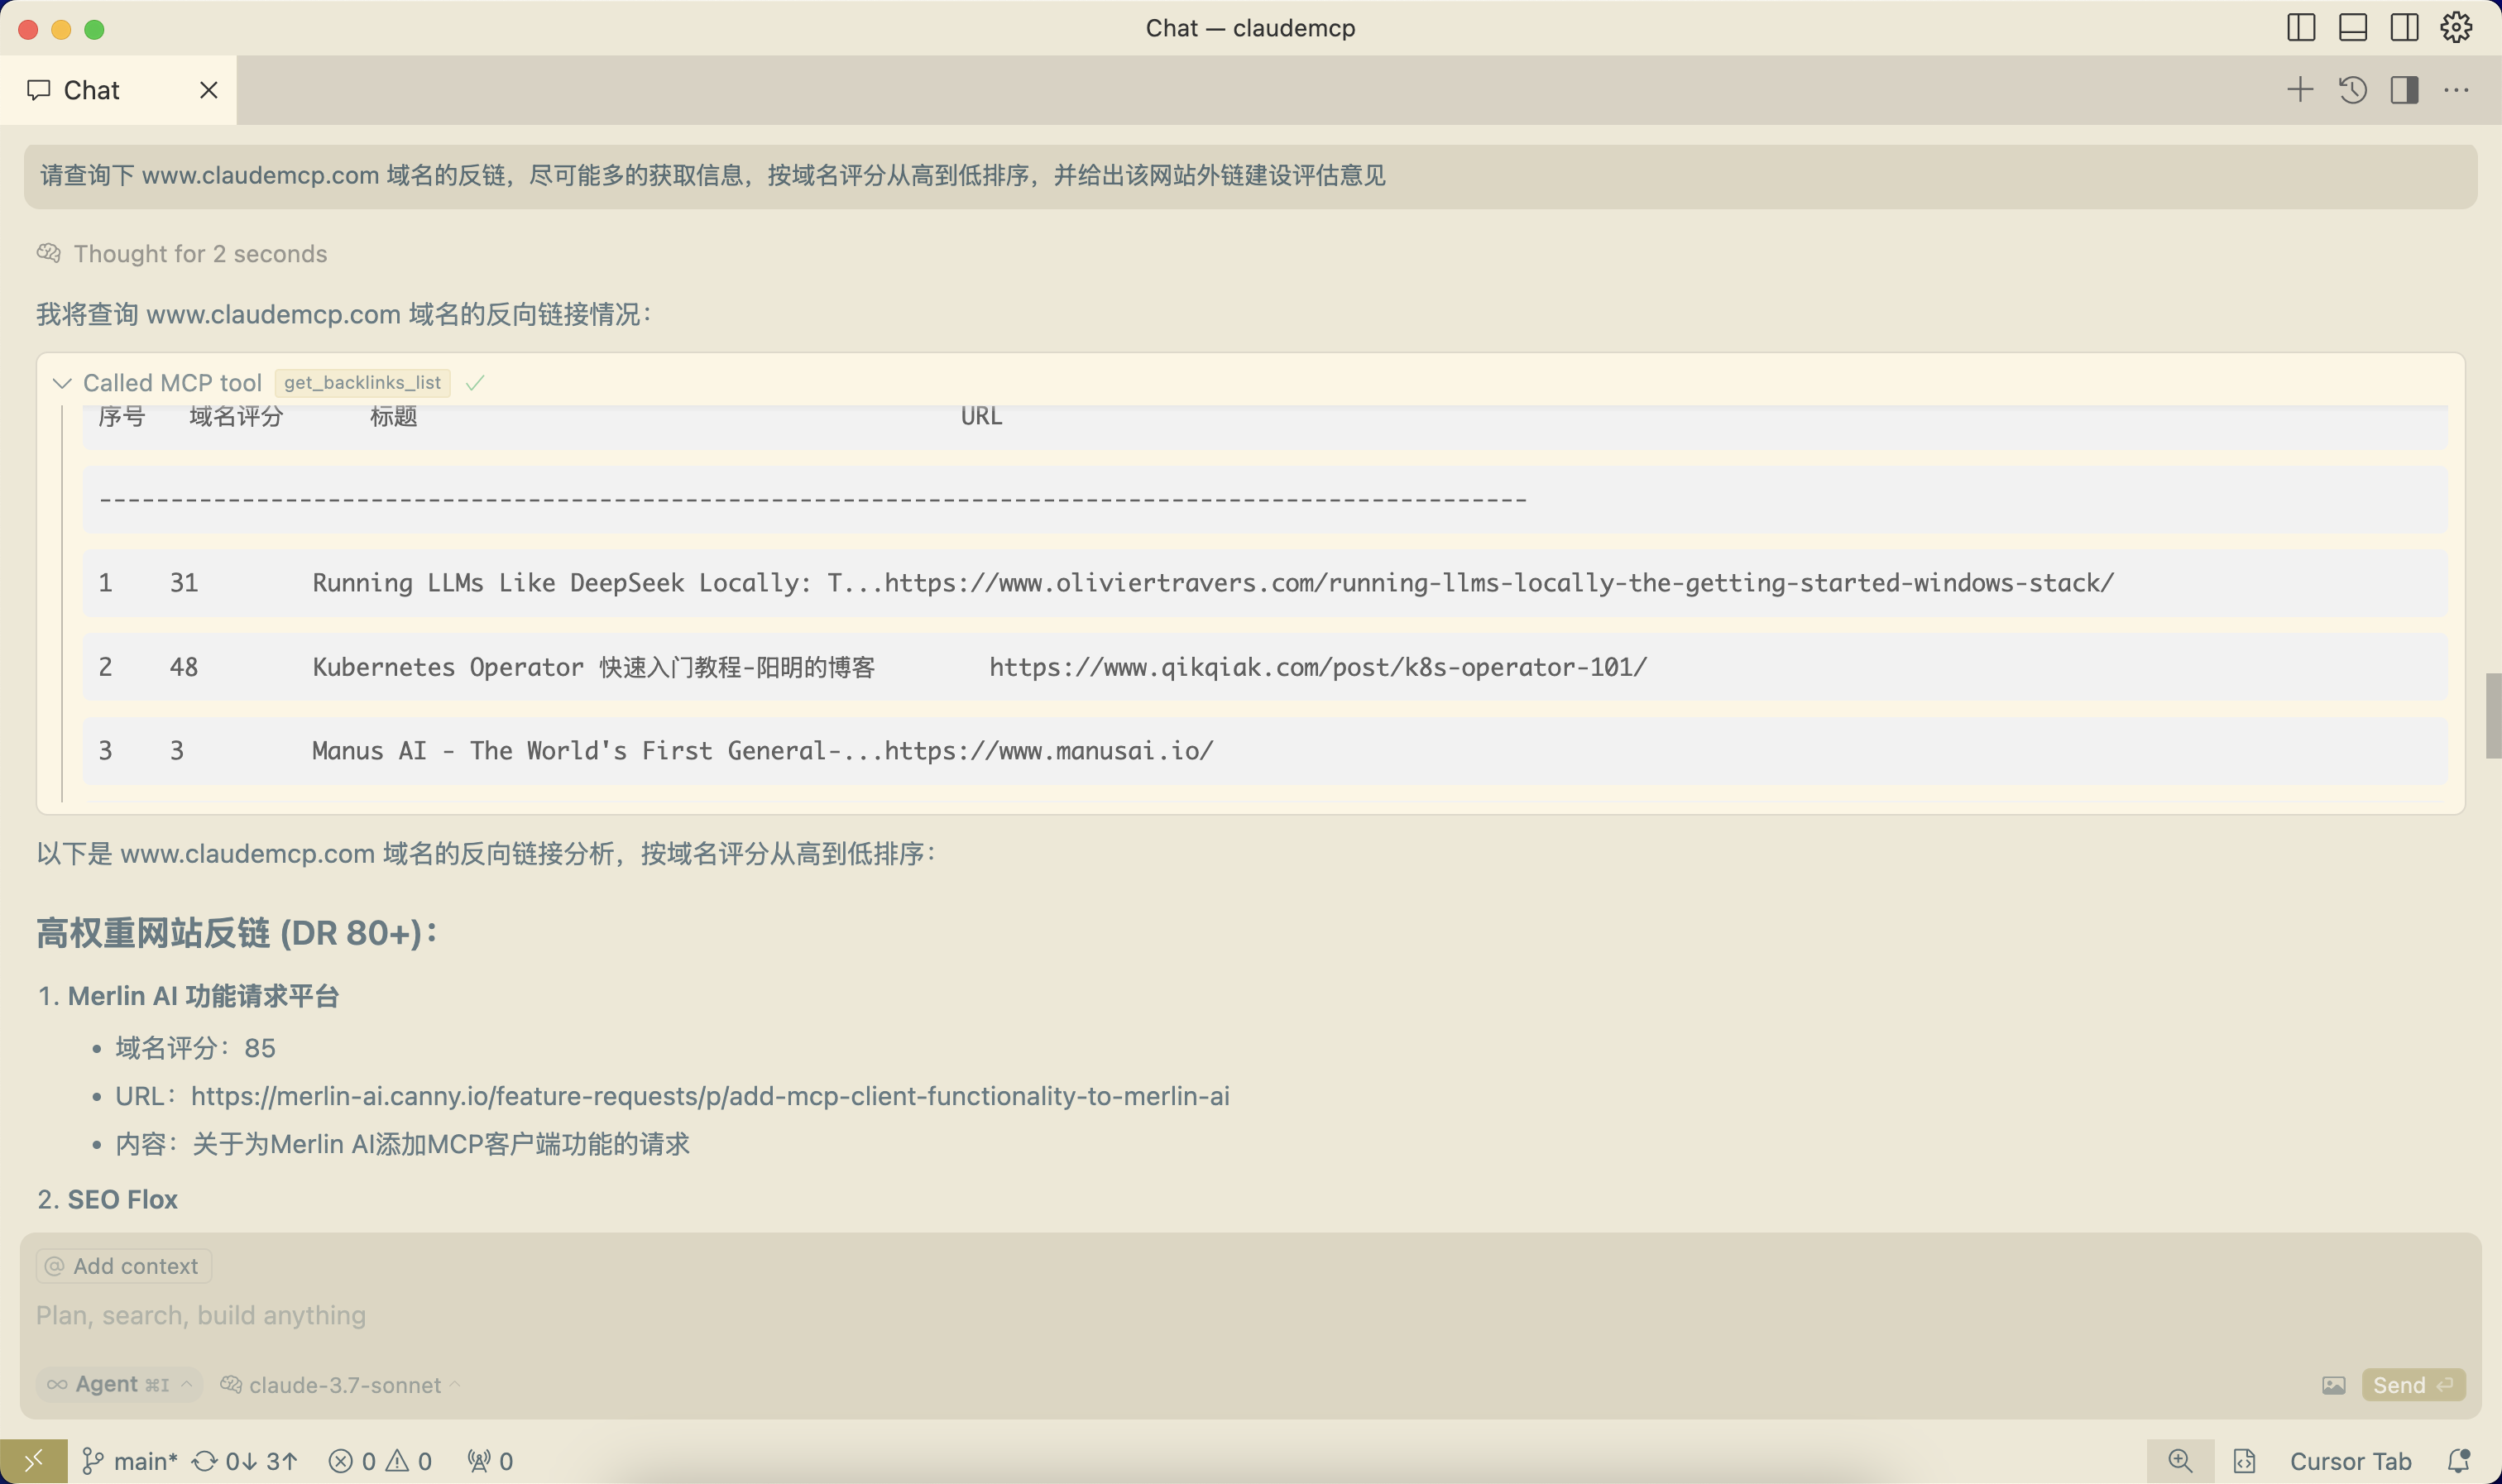This screenshot has width=2502, height=1484.
Task: Open the merlin-ai.canny.io feature request link
Action: coord(710,1096)
